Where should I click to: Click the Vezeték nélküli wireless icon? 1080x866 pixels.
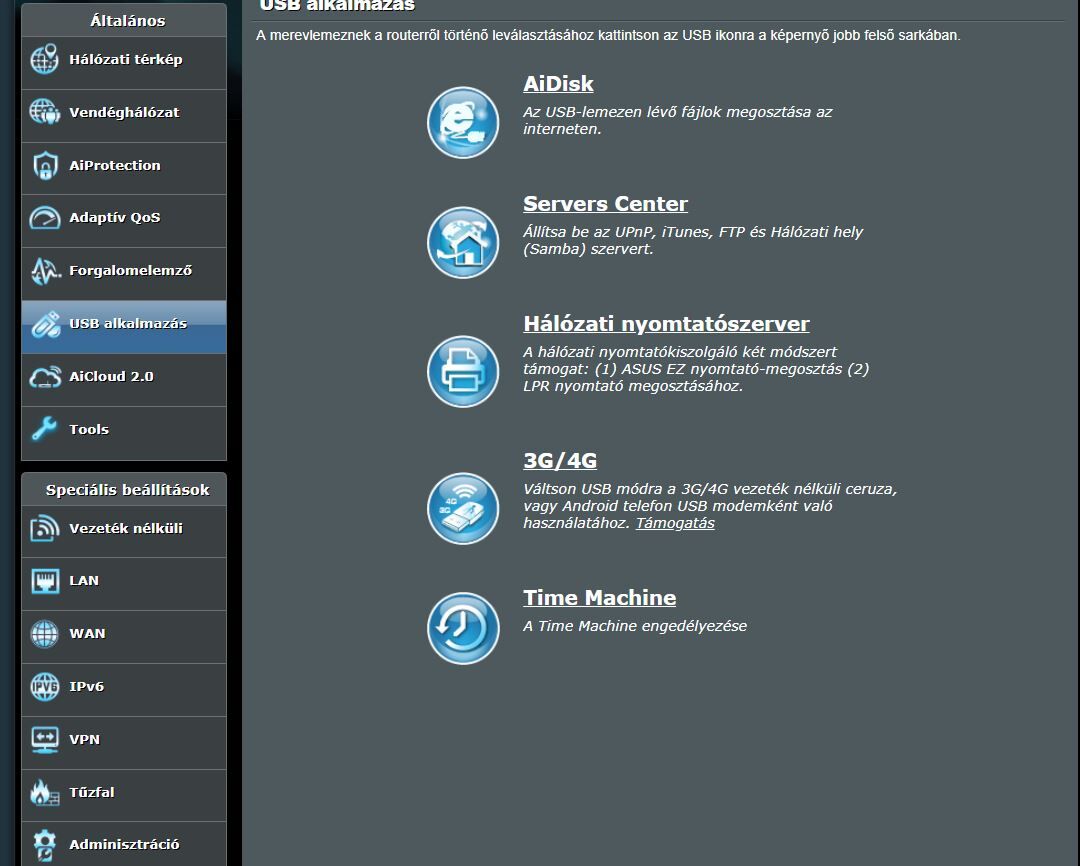click(45, 528)
